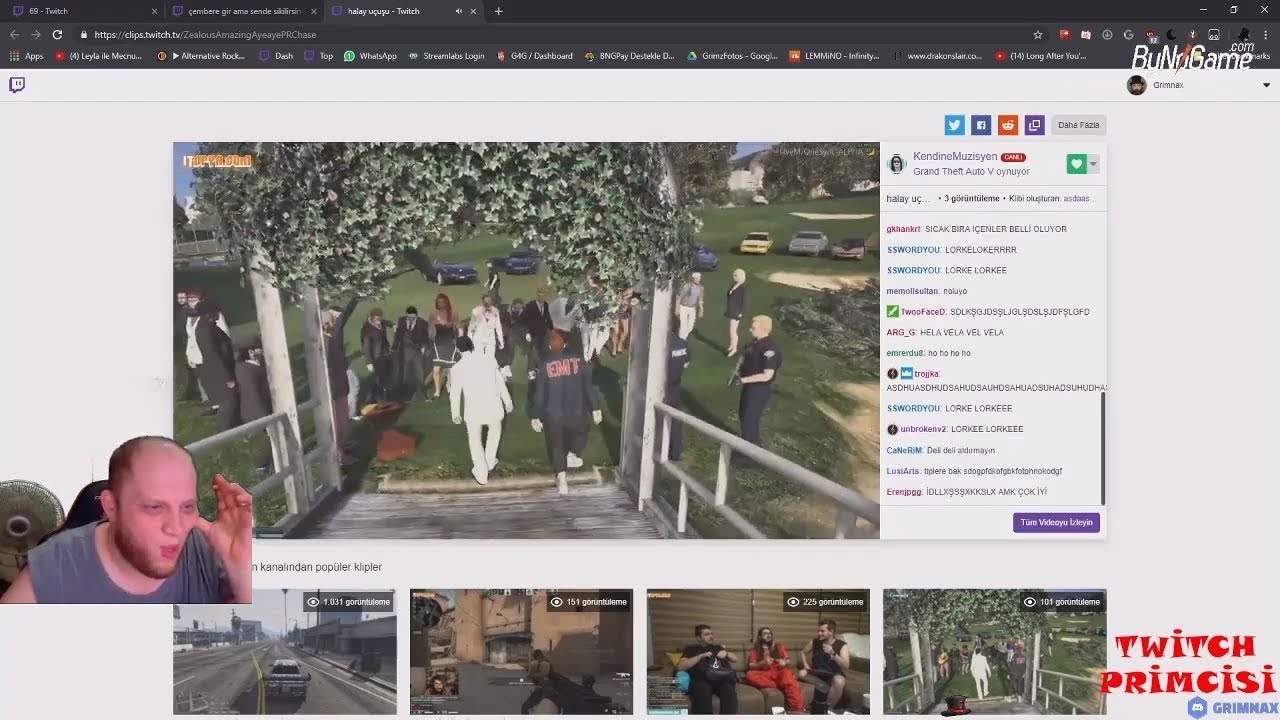Screen dimensions: 1280x720
Task: Click chat username 'LuxiArts'
Action: click(903, 471)
